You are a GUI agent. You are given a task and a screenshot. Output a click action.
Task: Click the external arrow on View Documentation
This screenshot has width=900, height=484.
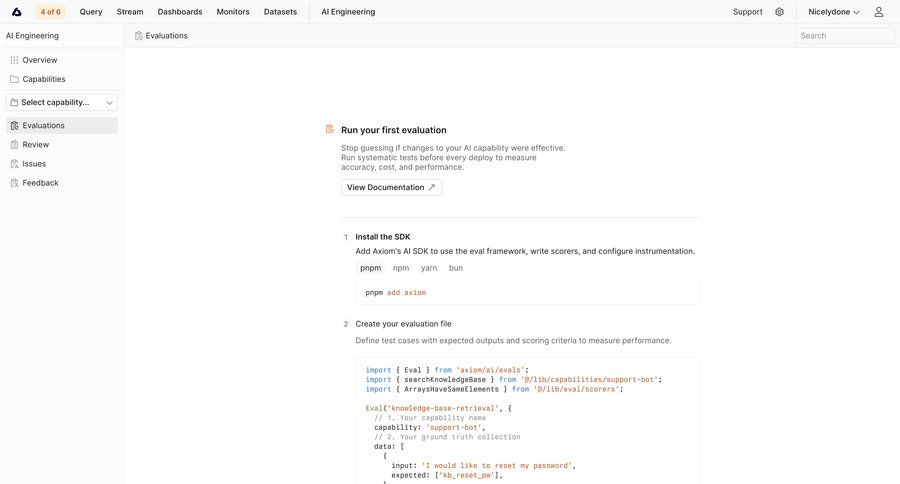432,187
